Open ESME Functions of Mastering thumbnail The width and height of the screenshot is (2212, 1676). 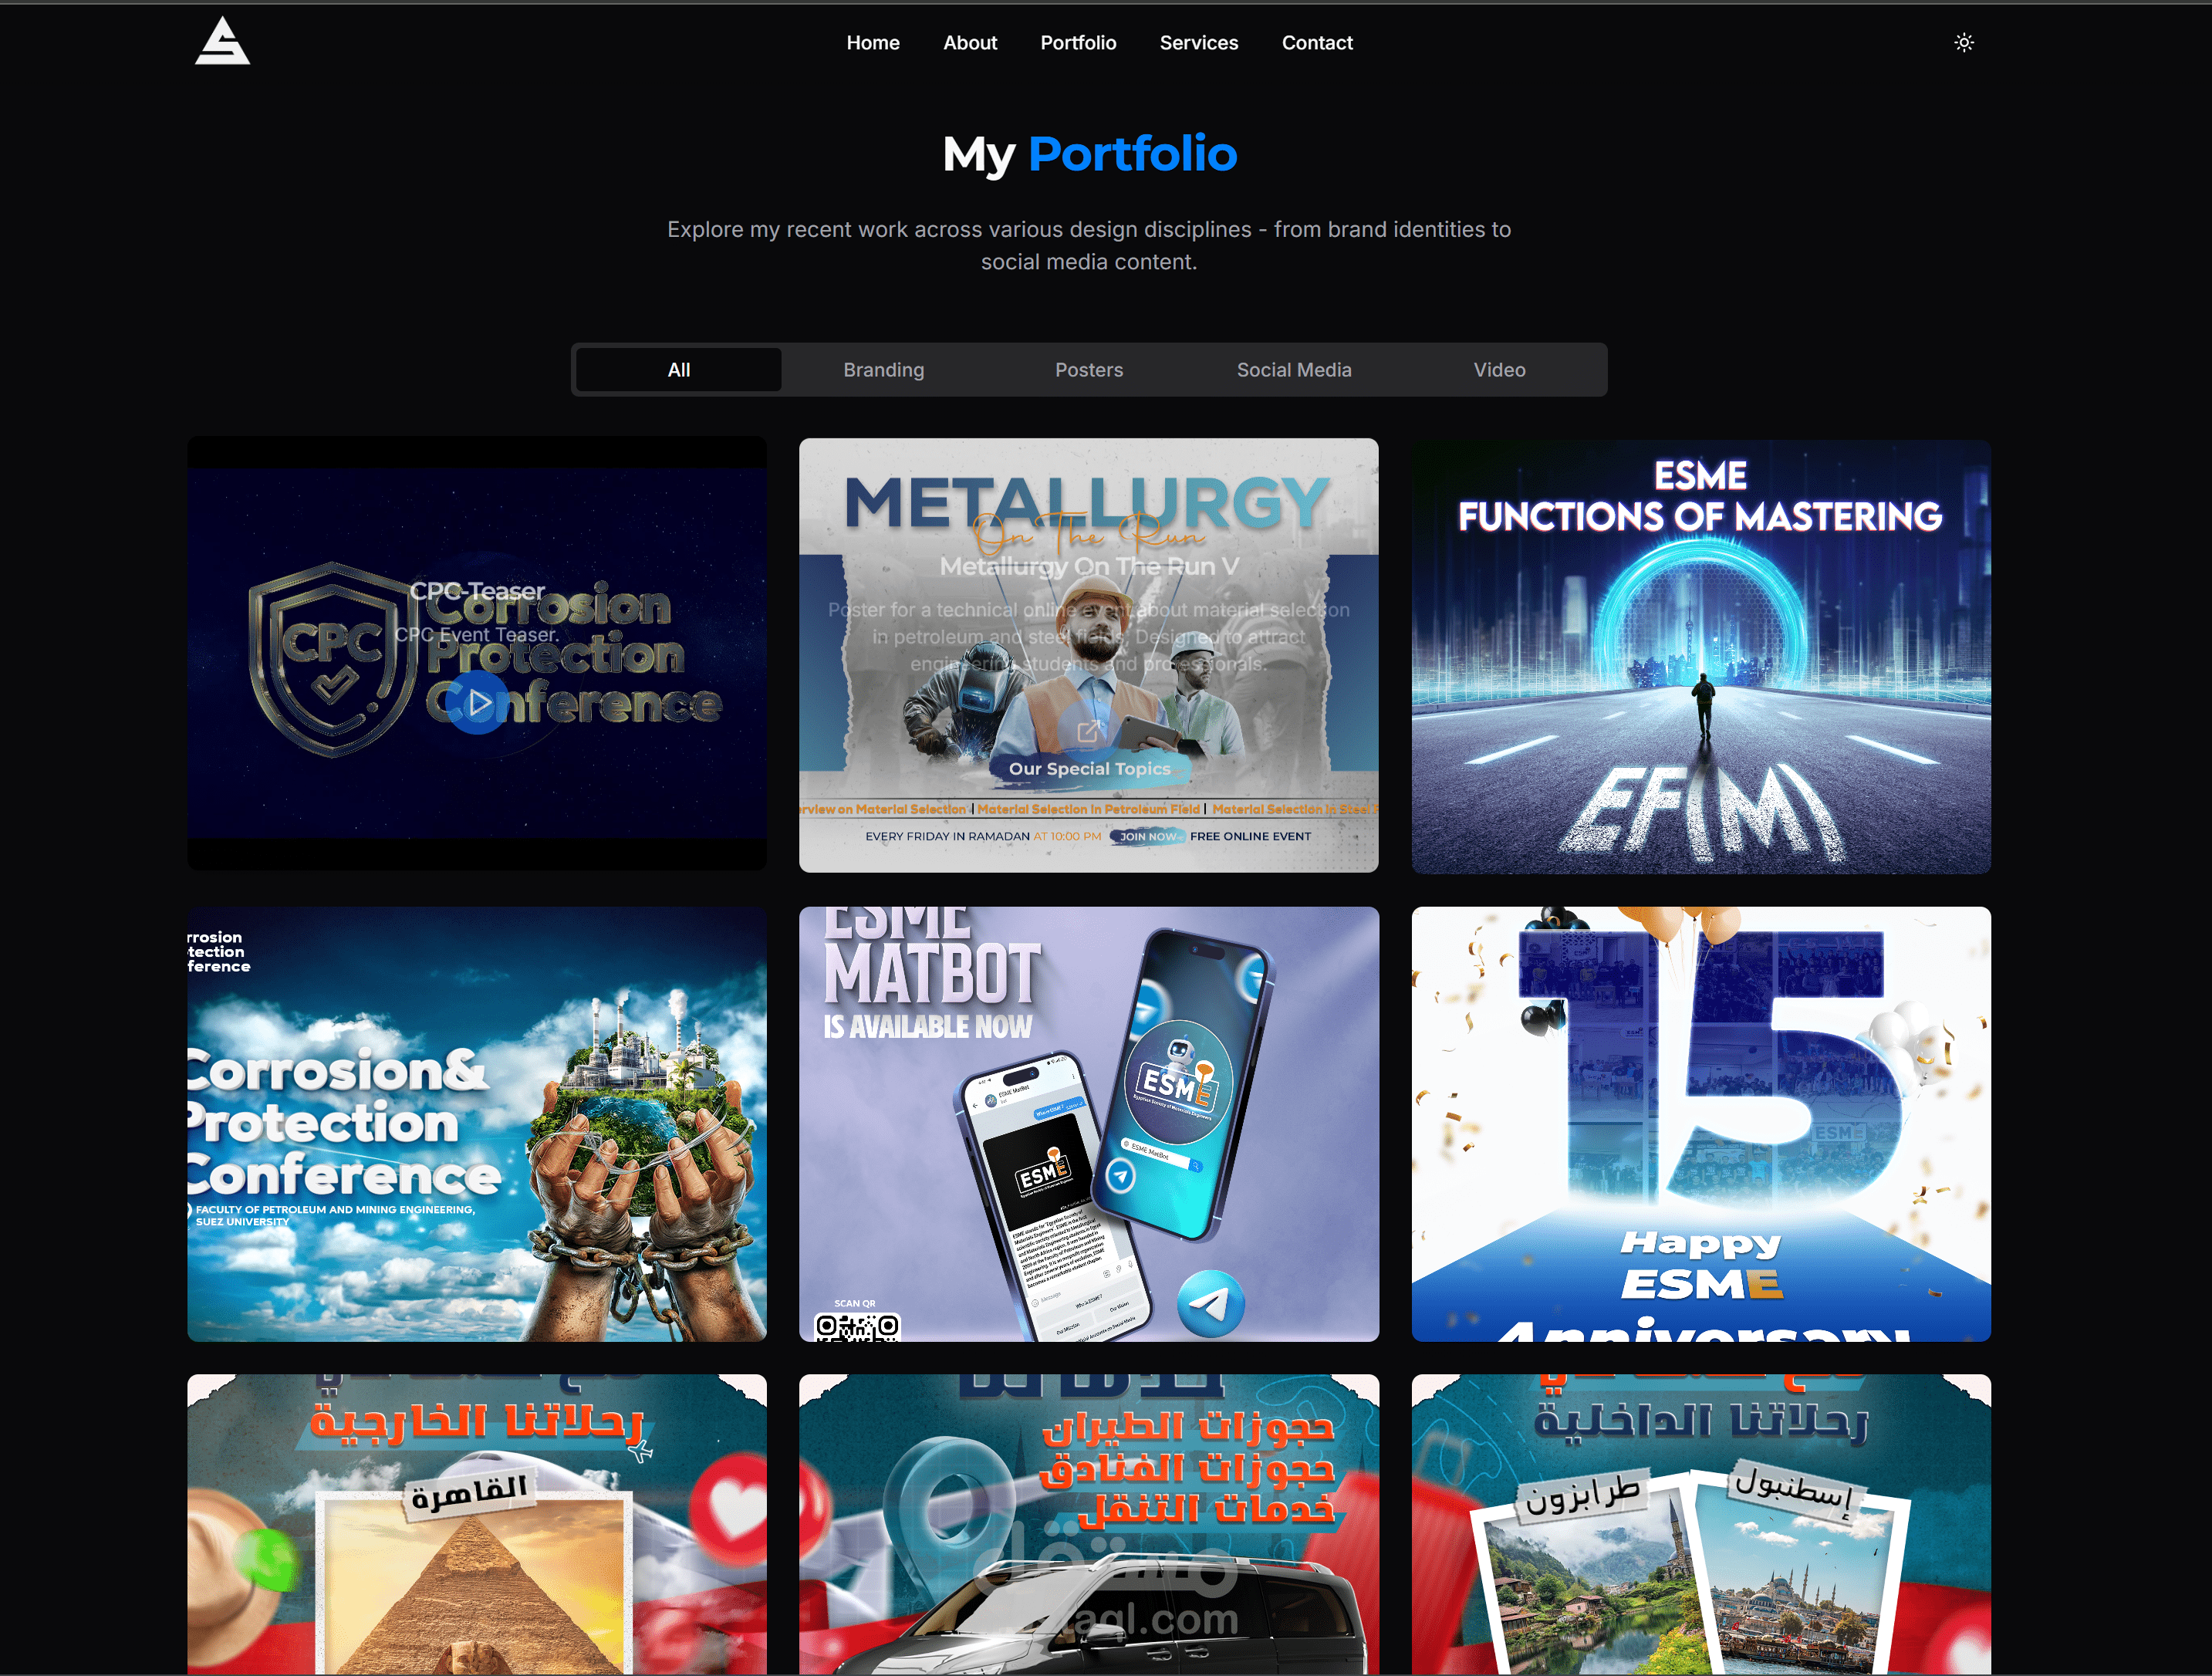(1700, 656)
